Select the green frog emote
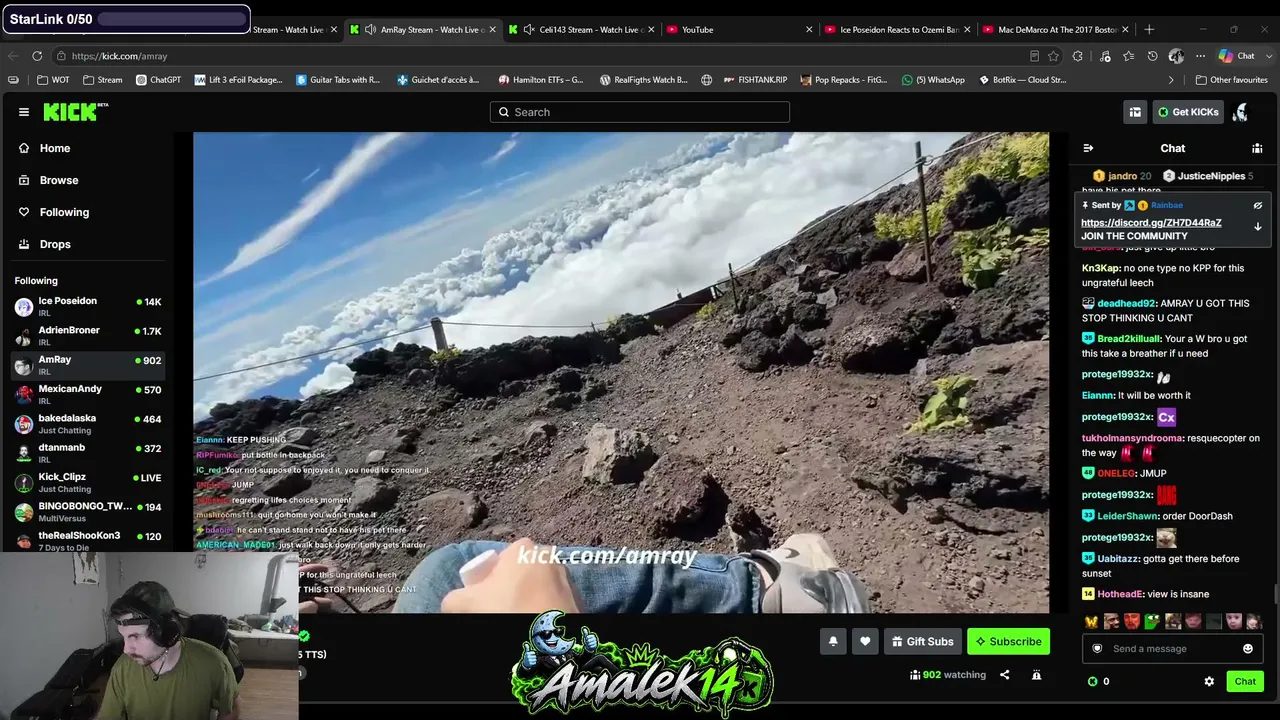 1152,622
